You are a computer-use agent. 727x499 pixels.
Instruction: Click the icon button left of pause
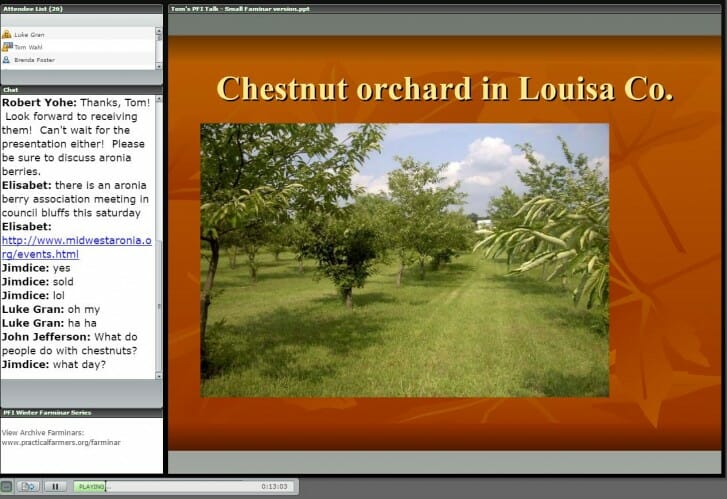(x=29, y=487)
